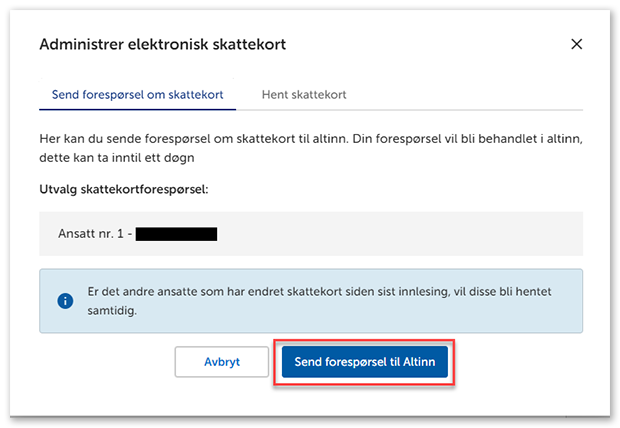Switch to the Hent skattekort tab
This screenshot has width=620, height=428.
tap(303, 95)
